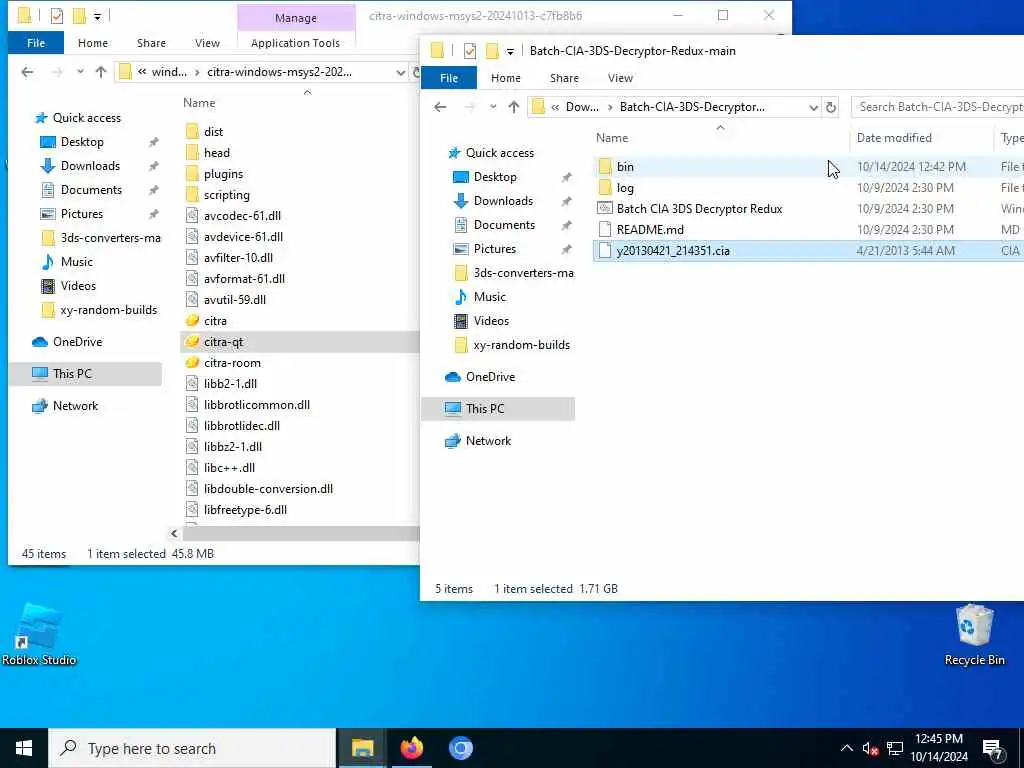Open View ribbon tab in Citra window
The image size is (1024, 768).
(207, 43)
